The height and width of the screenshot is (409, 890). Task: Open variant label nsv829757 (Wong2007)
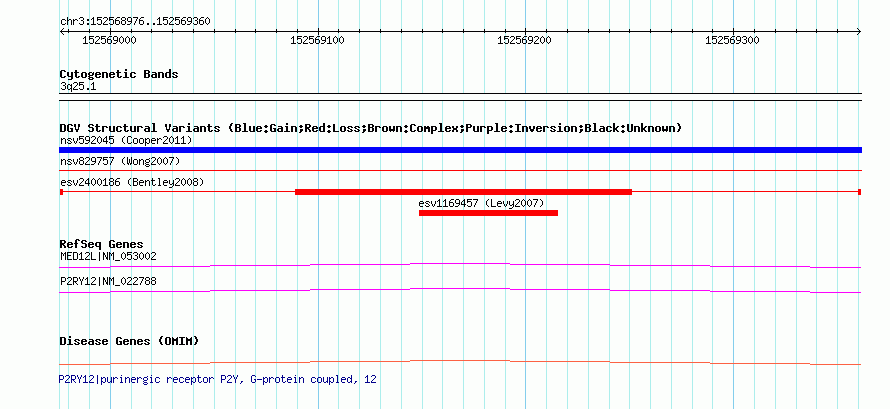[x=120, y=162]
